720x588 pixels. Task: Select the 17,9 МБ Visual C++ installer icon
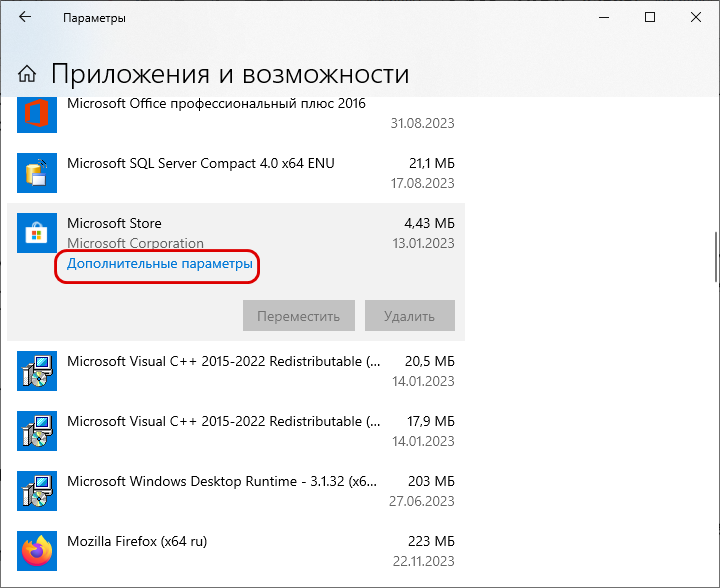(37, 431)
